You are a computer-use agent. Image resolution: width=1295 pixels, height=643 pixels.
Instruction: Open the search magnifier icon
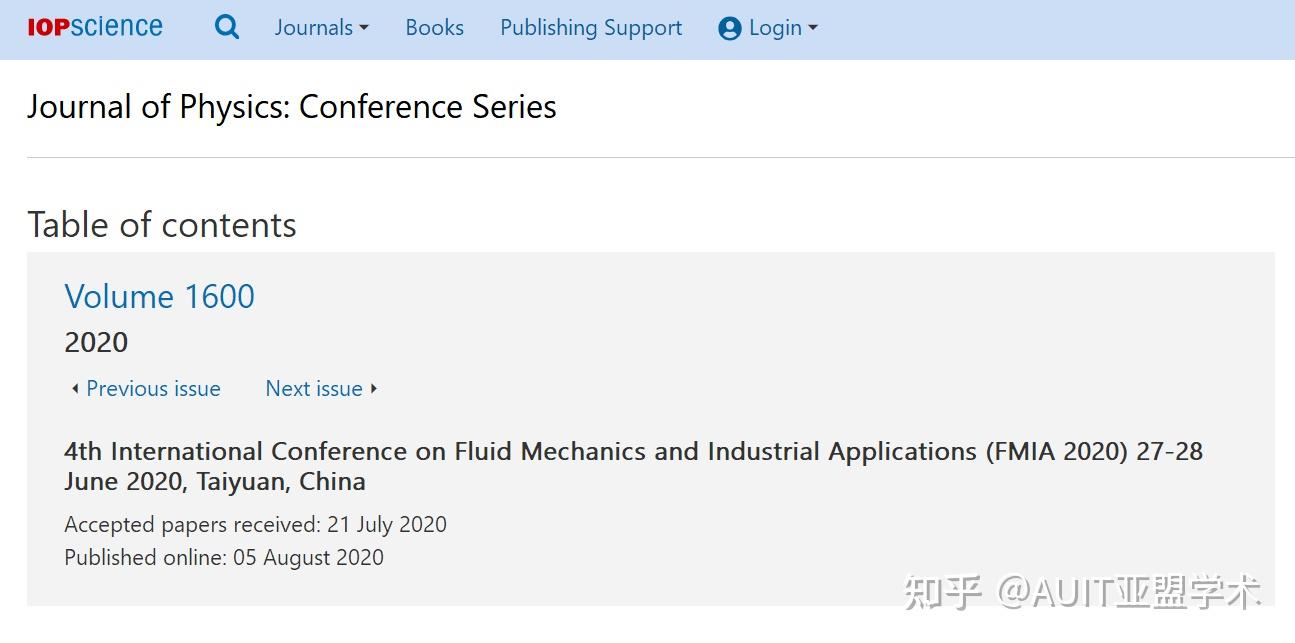227,27
